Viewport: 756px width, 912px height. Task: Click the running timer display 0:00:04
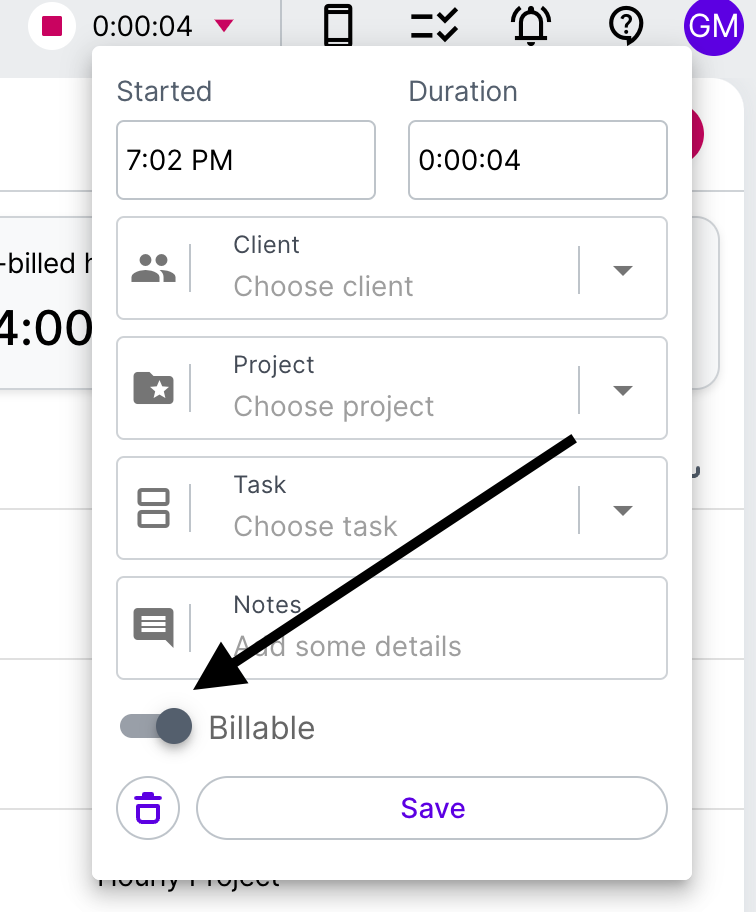(x=142, y=26)
